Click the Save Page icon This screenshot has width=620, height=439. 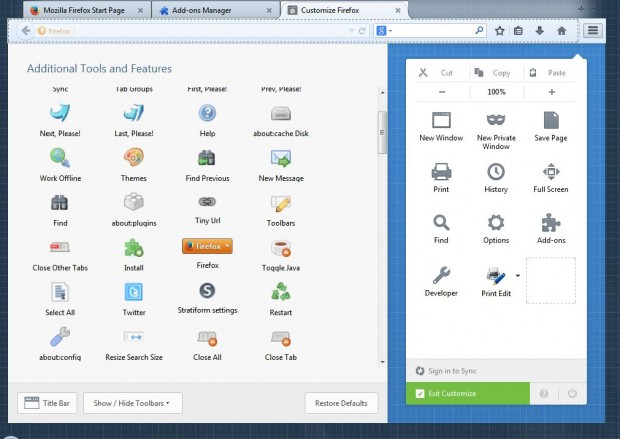[x=551, y=120]
